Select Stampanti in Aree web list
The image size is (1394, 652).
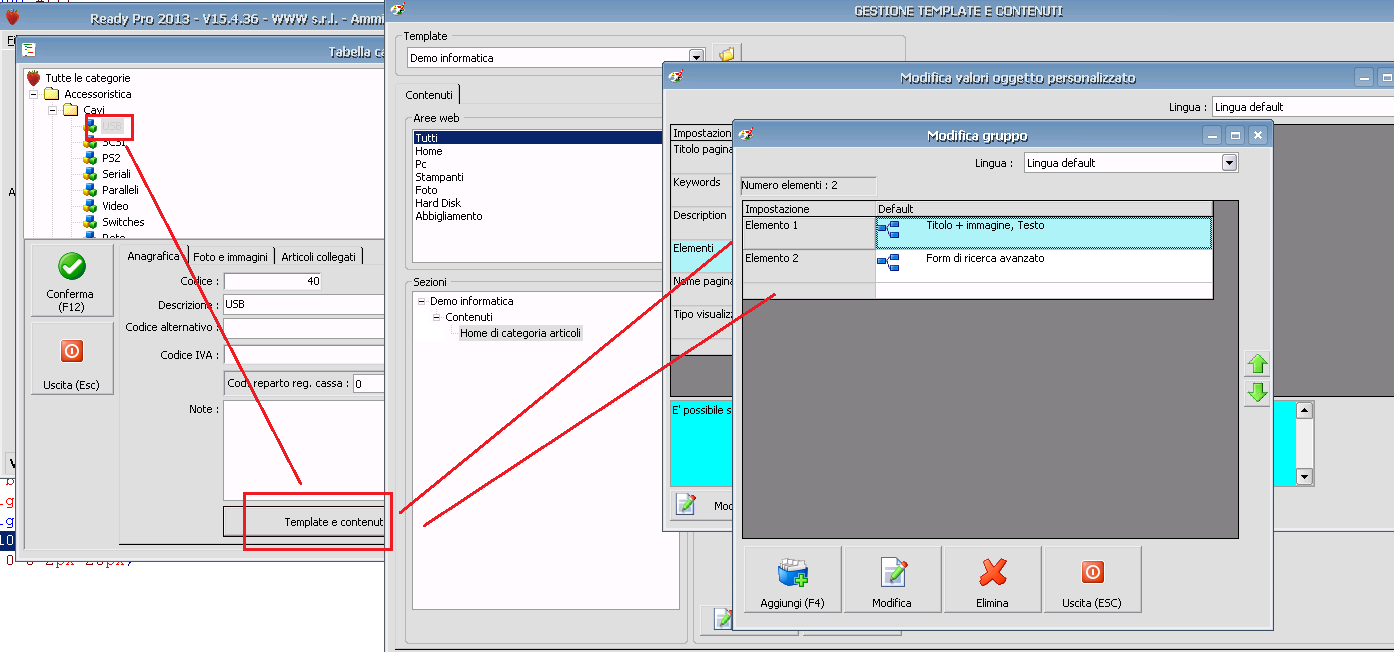tap(439, 177)
